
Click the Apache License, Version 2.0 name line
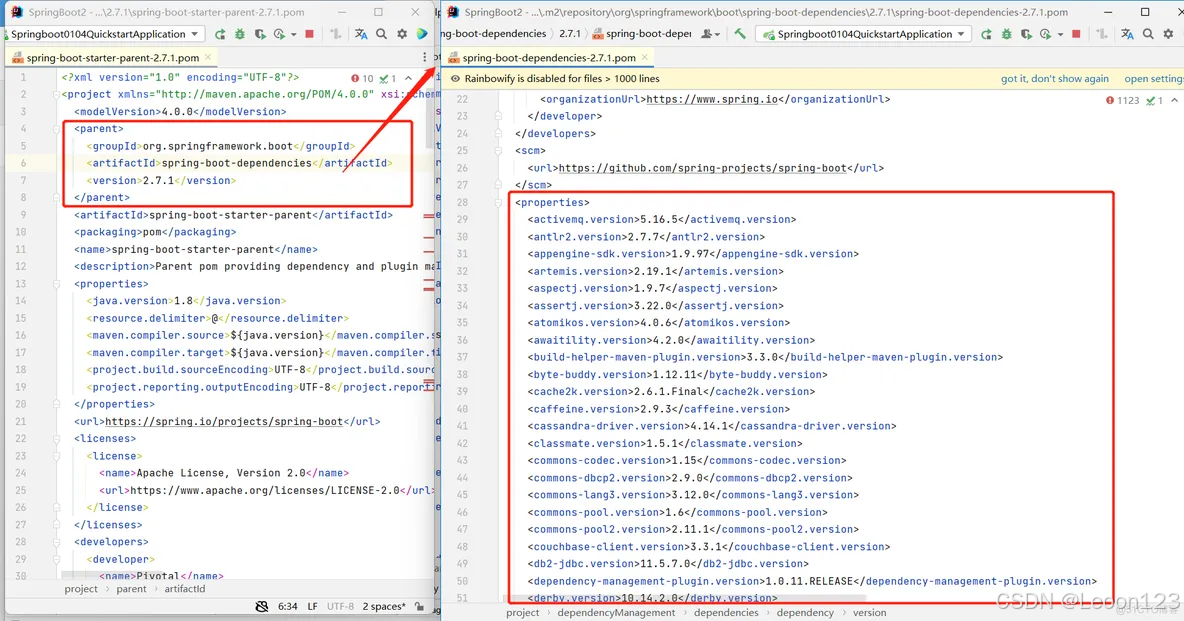(224, 473)
